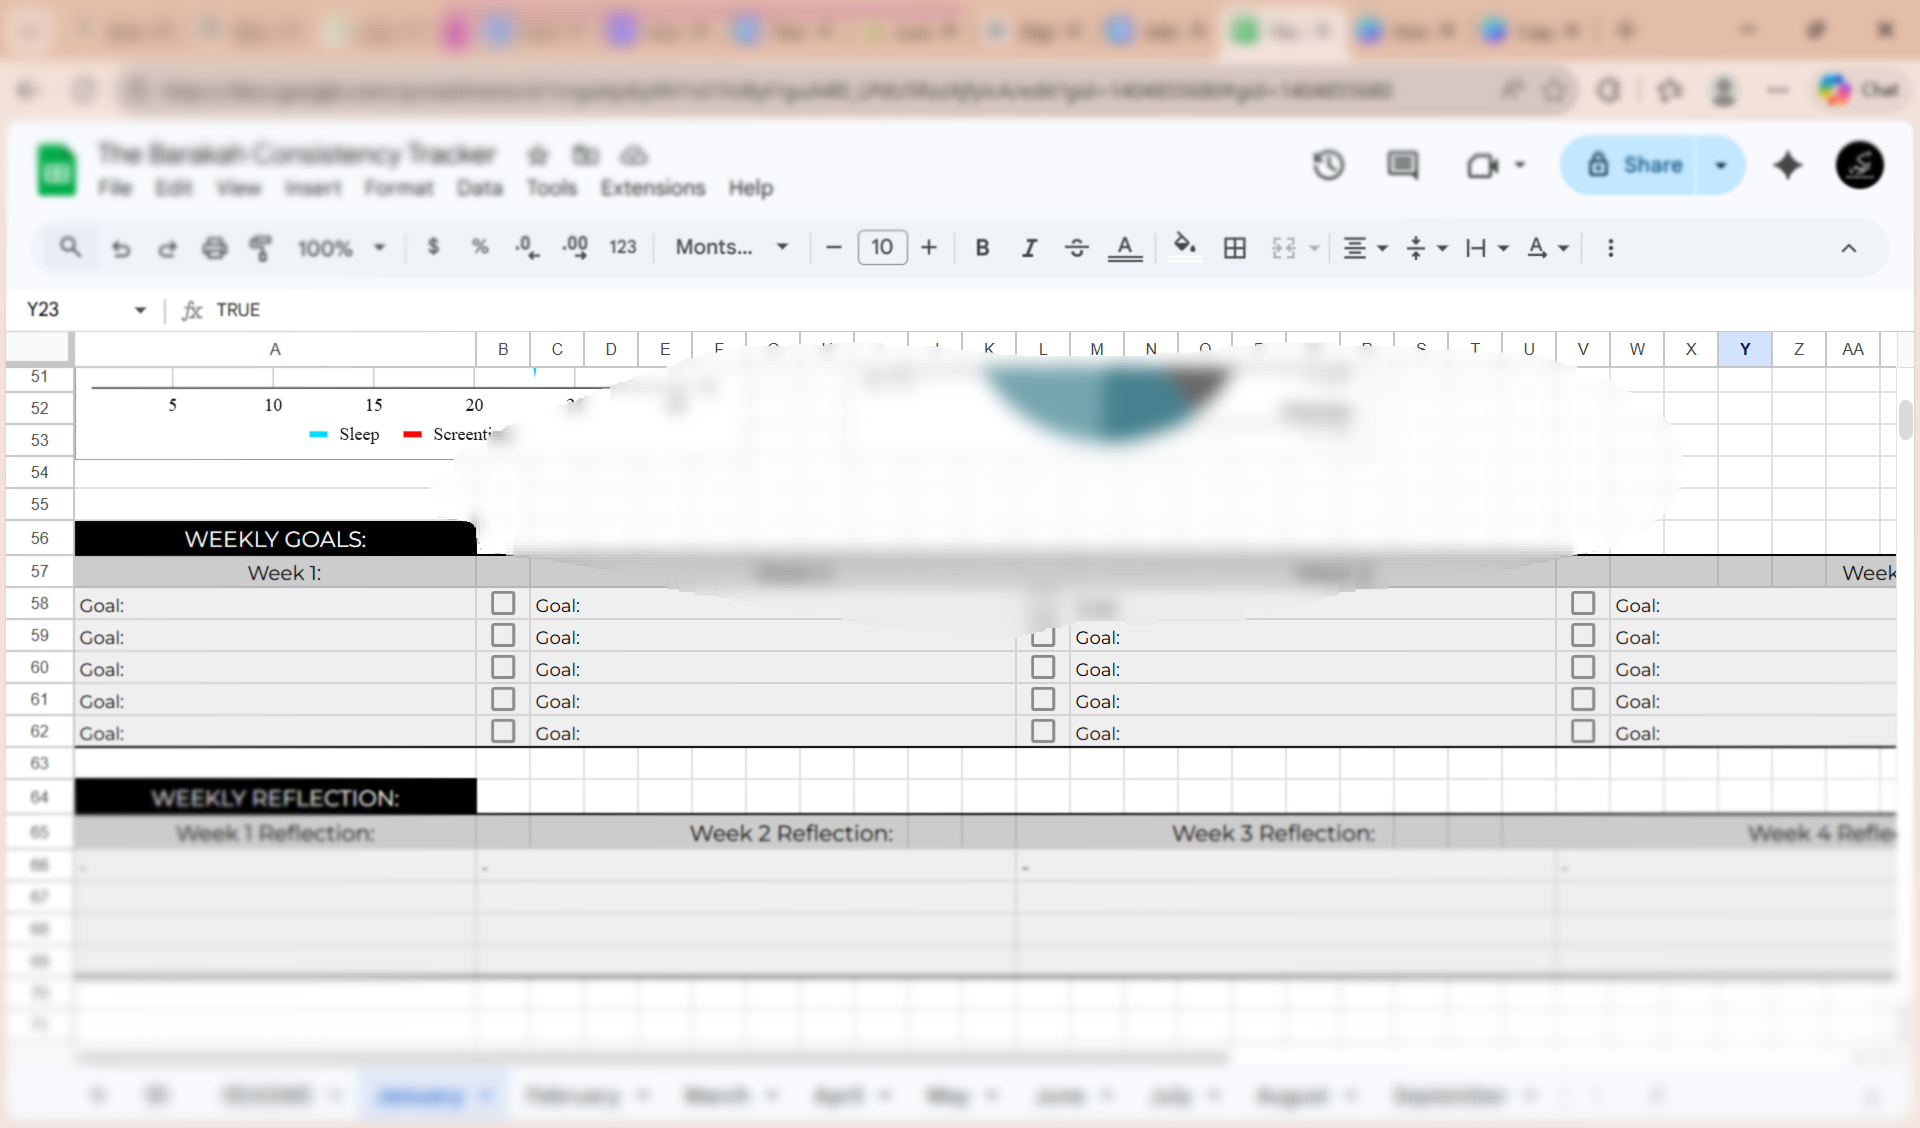Check the first Goal checkbox under Week 1

[503, 602]
